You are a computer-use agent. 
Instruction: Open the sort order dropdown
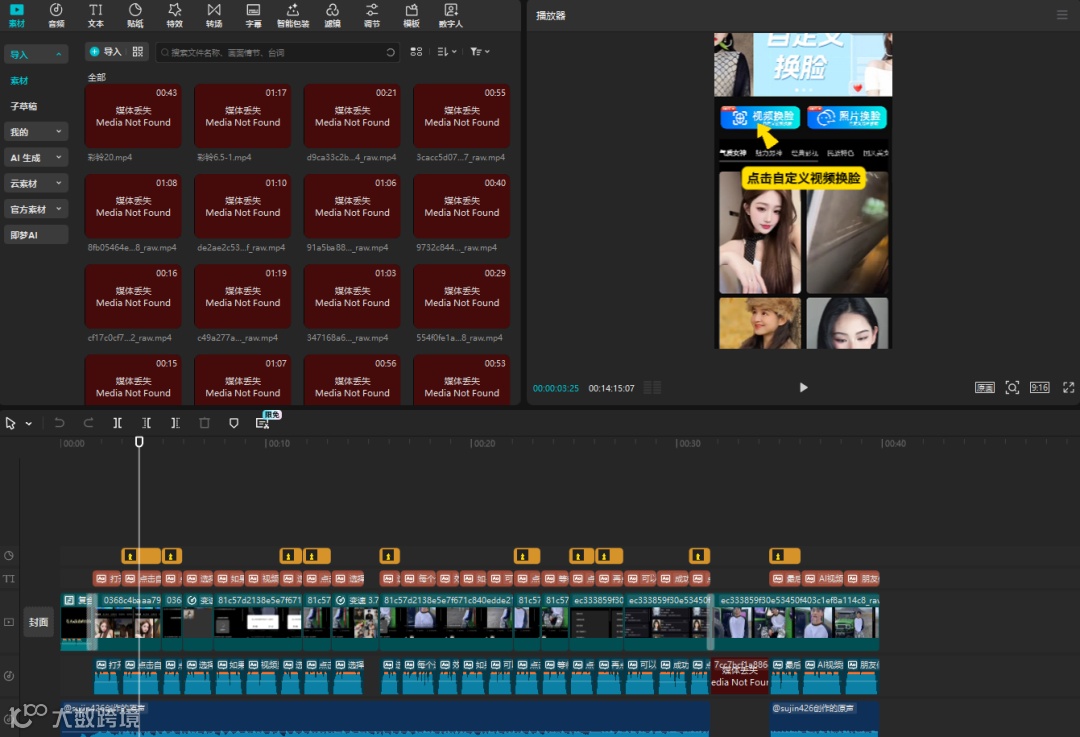point(447,52)
